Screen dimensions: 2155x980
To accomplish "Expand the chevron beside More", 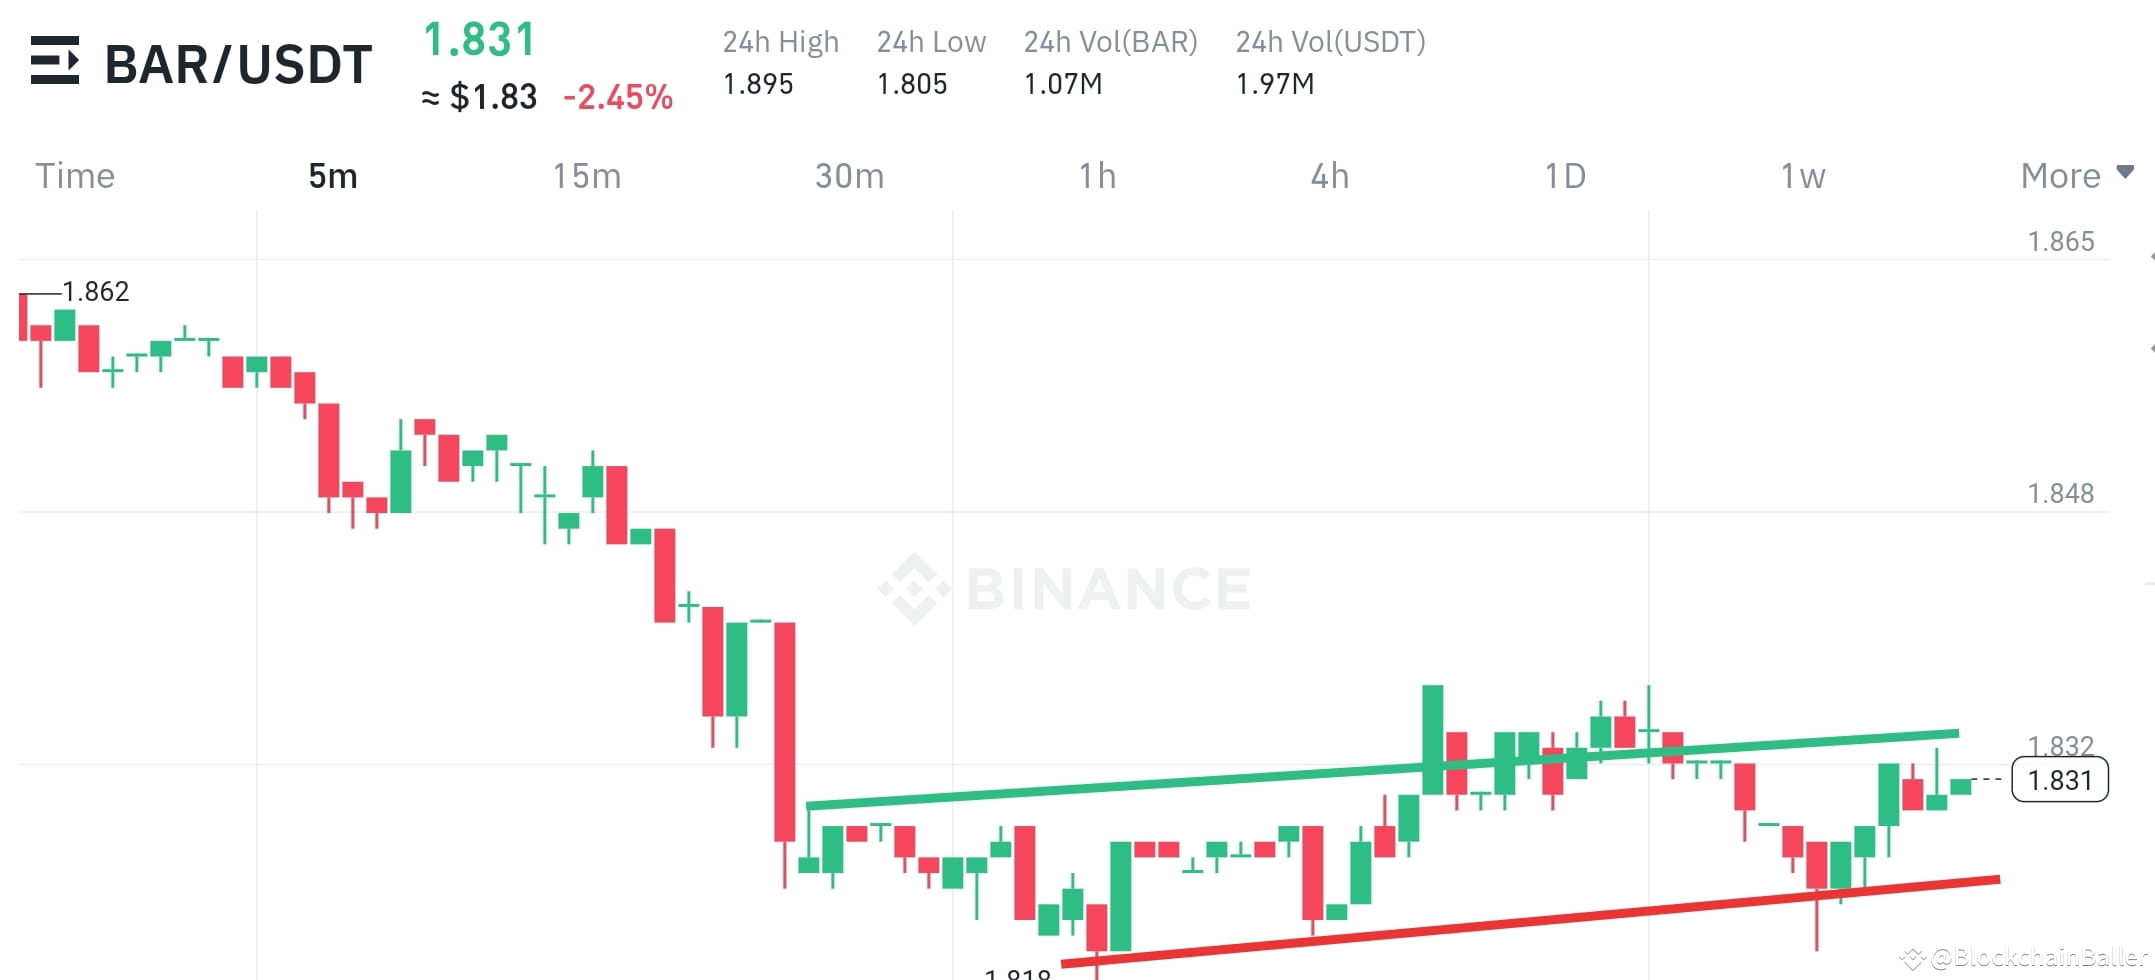I will tap(2124, 172).
